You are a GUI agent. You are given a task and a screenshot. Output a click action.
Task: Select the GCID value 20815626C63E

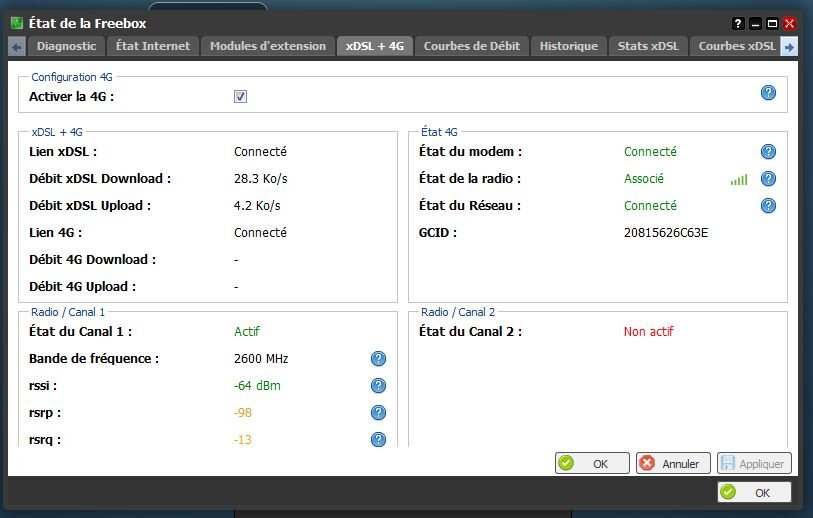click(665, 233)
